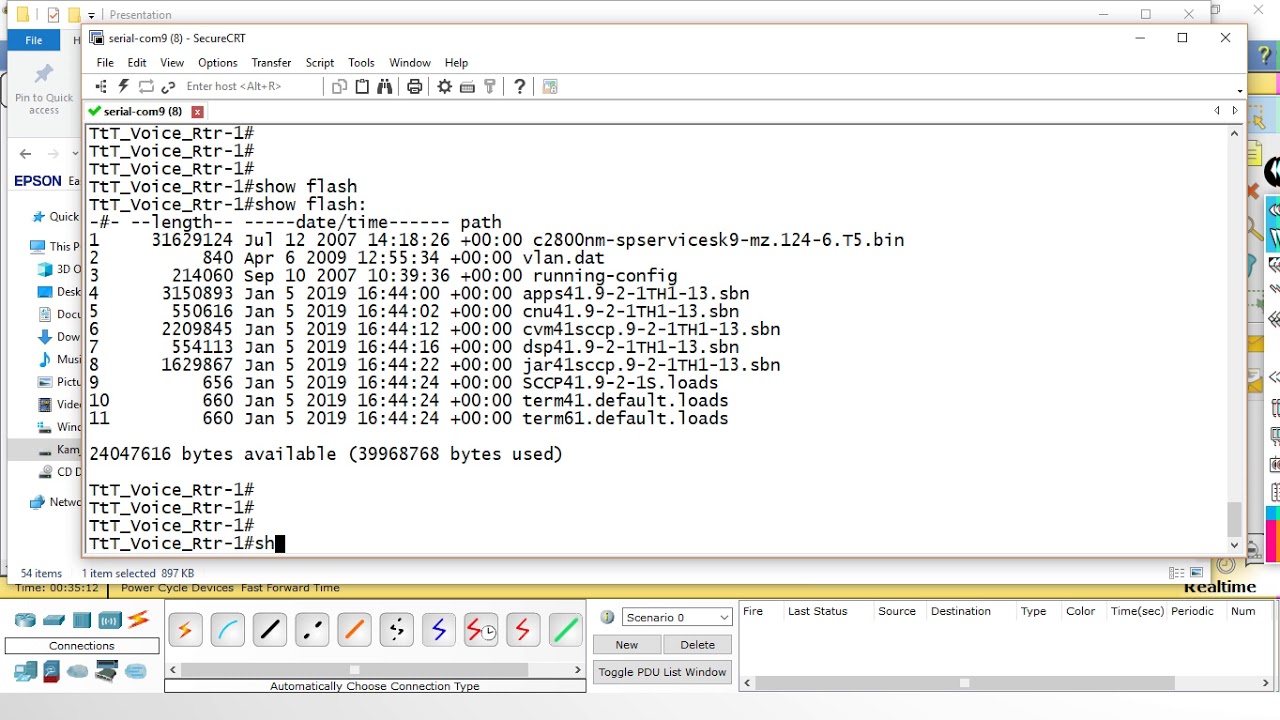1280x720 pixels.
Task: Click the Delete scenario button
Action: (698, 645)
